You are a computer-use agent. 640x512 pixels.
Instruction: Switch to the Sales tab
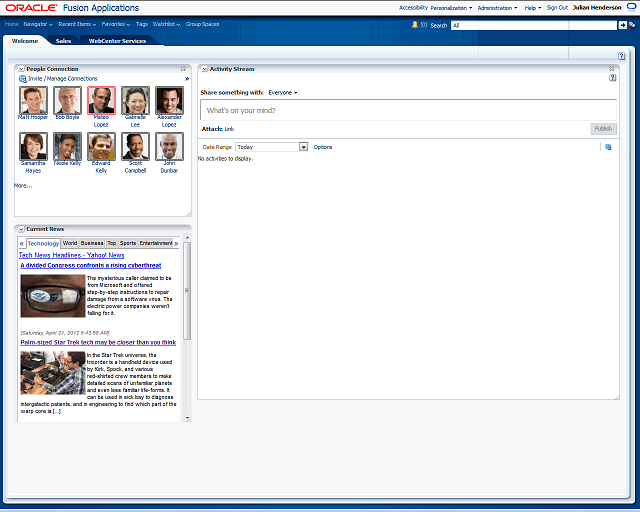coord(63,41)
